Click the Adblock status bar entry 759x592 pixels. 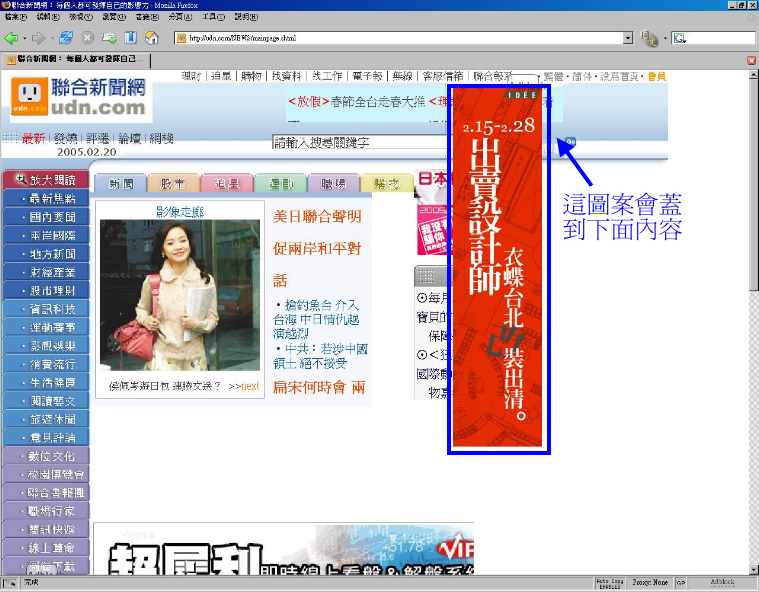click(x=722, y=582)
